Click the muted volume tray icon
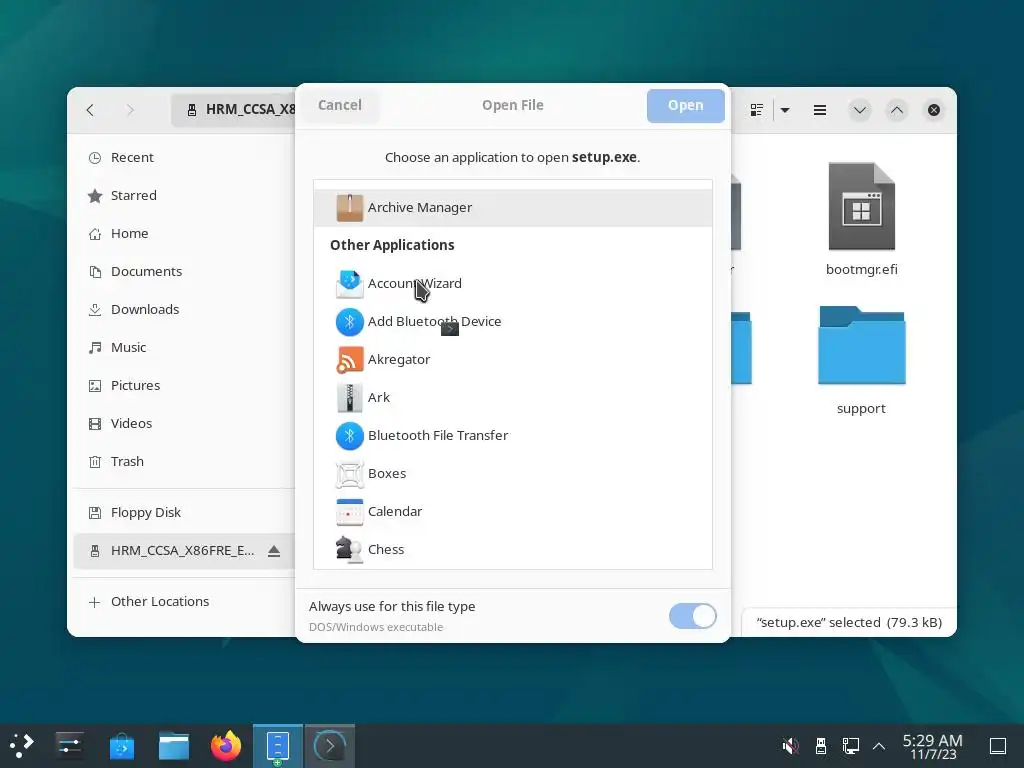Image resolution: width=1024 pixels, height=768 pixels. pyautogui.click(x=790, y=746)
